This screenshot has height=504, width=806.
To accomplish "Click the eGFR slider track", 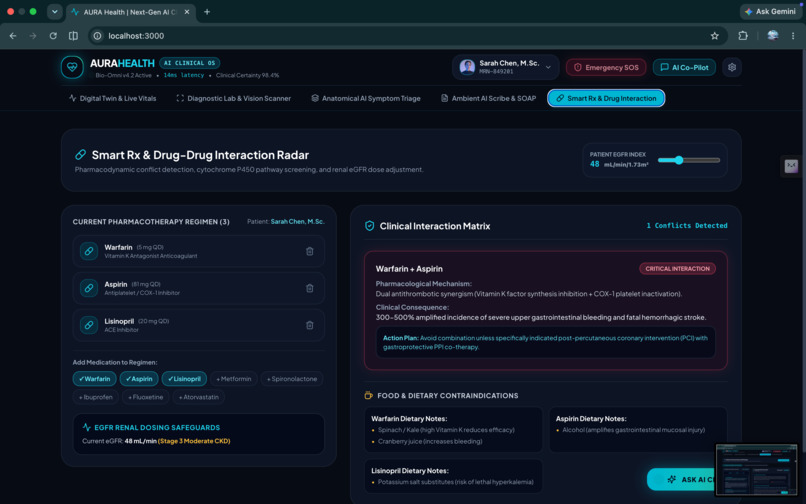I will pos(689,160).
